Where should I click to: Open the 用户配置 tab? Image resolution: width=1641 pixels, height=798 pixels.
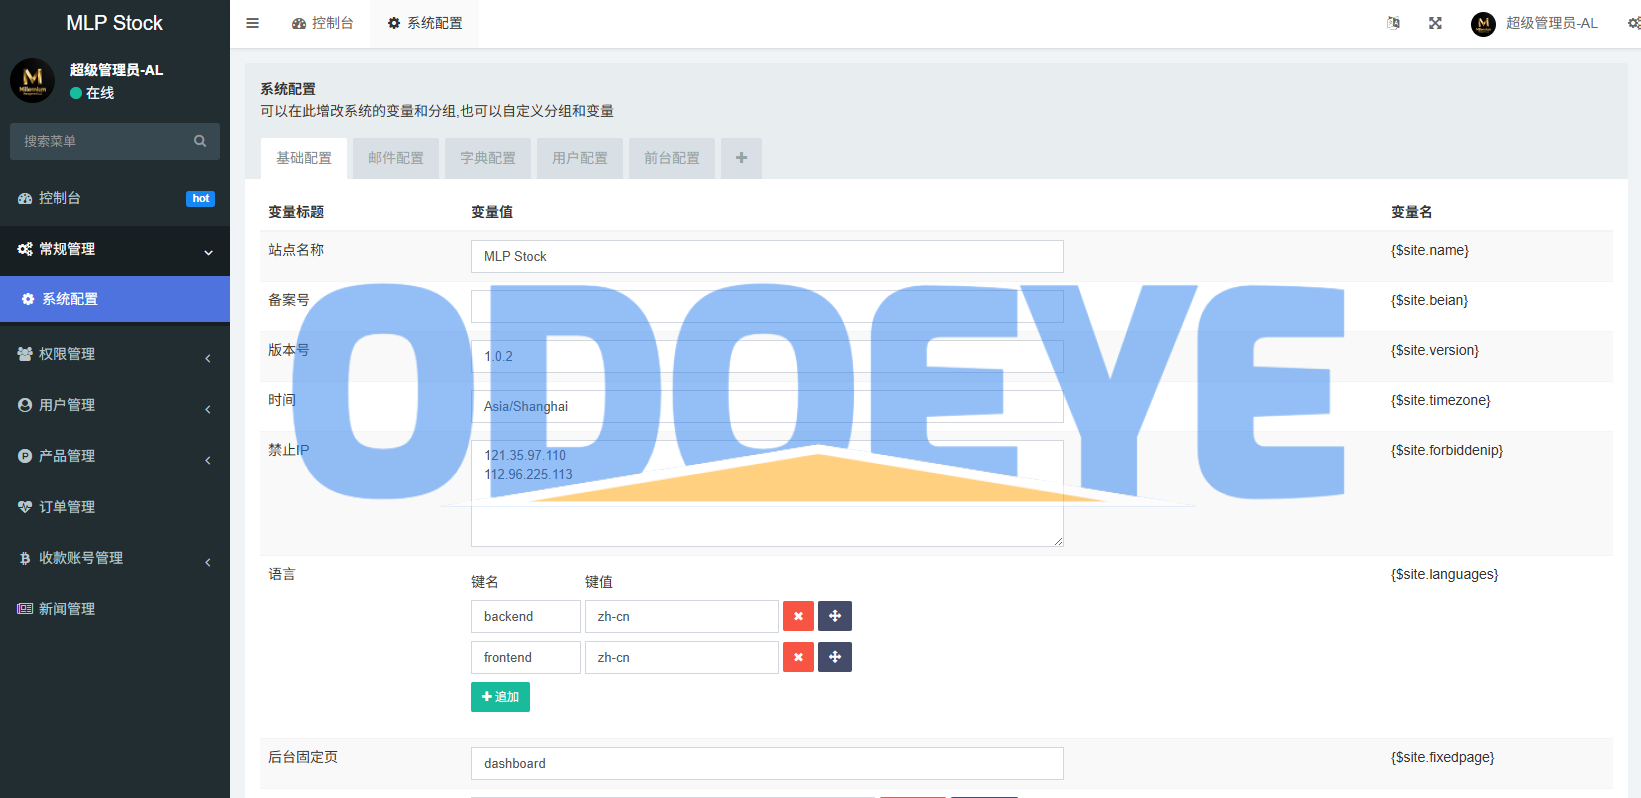click(x=580, y=158)
